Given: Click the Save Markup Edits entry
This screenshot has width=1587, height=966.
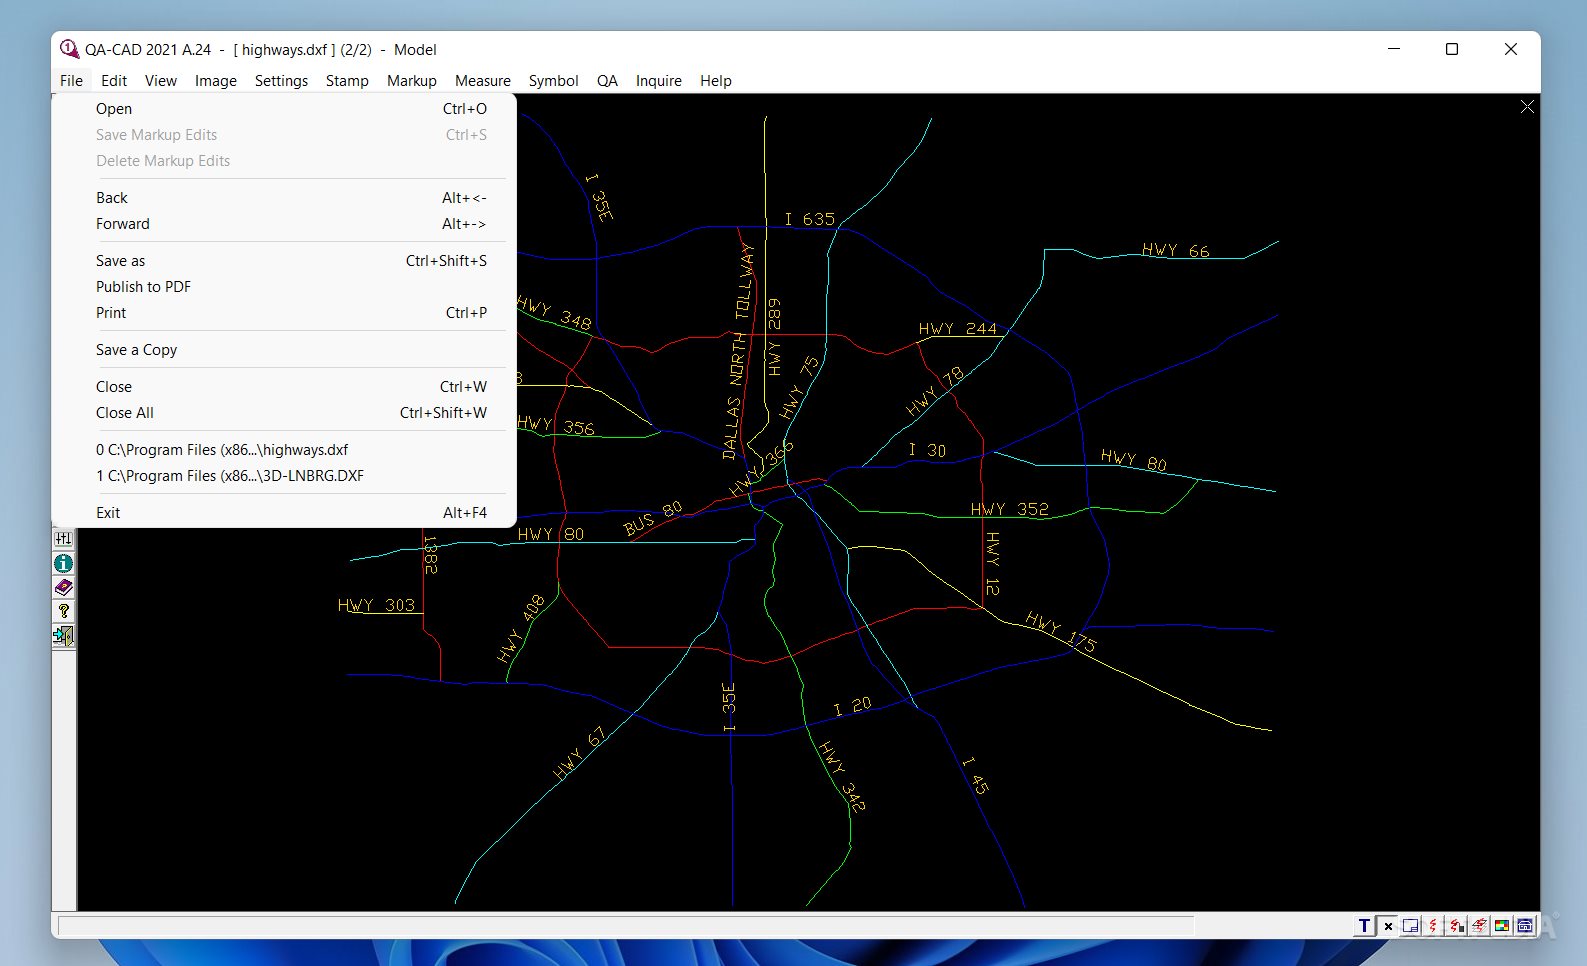Looking at the screenshot, I should (284, 135).
